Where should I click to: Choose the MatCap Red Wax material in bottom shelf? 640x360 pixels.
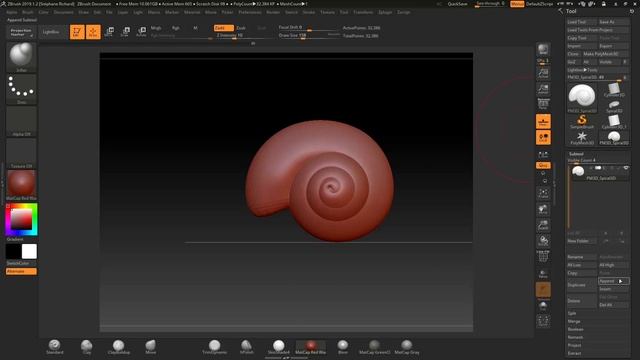click(x=311, y=347)
